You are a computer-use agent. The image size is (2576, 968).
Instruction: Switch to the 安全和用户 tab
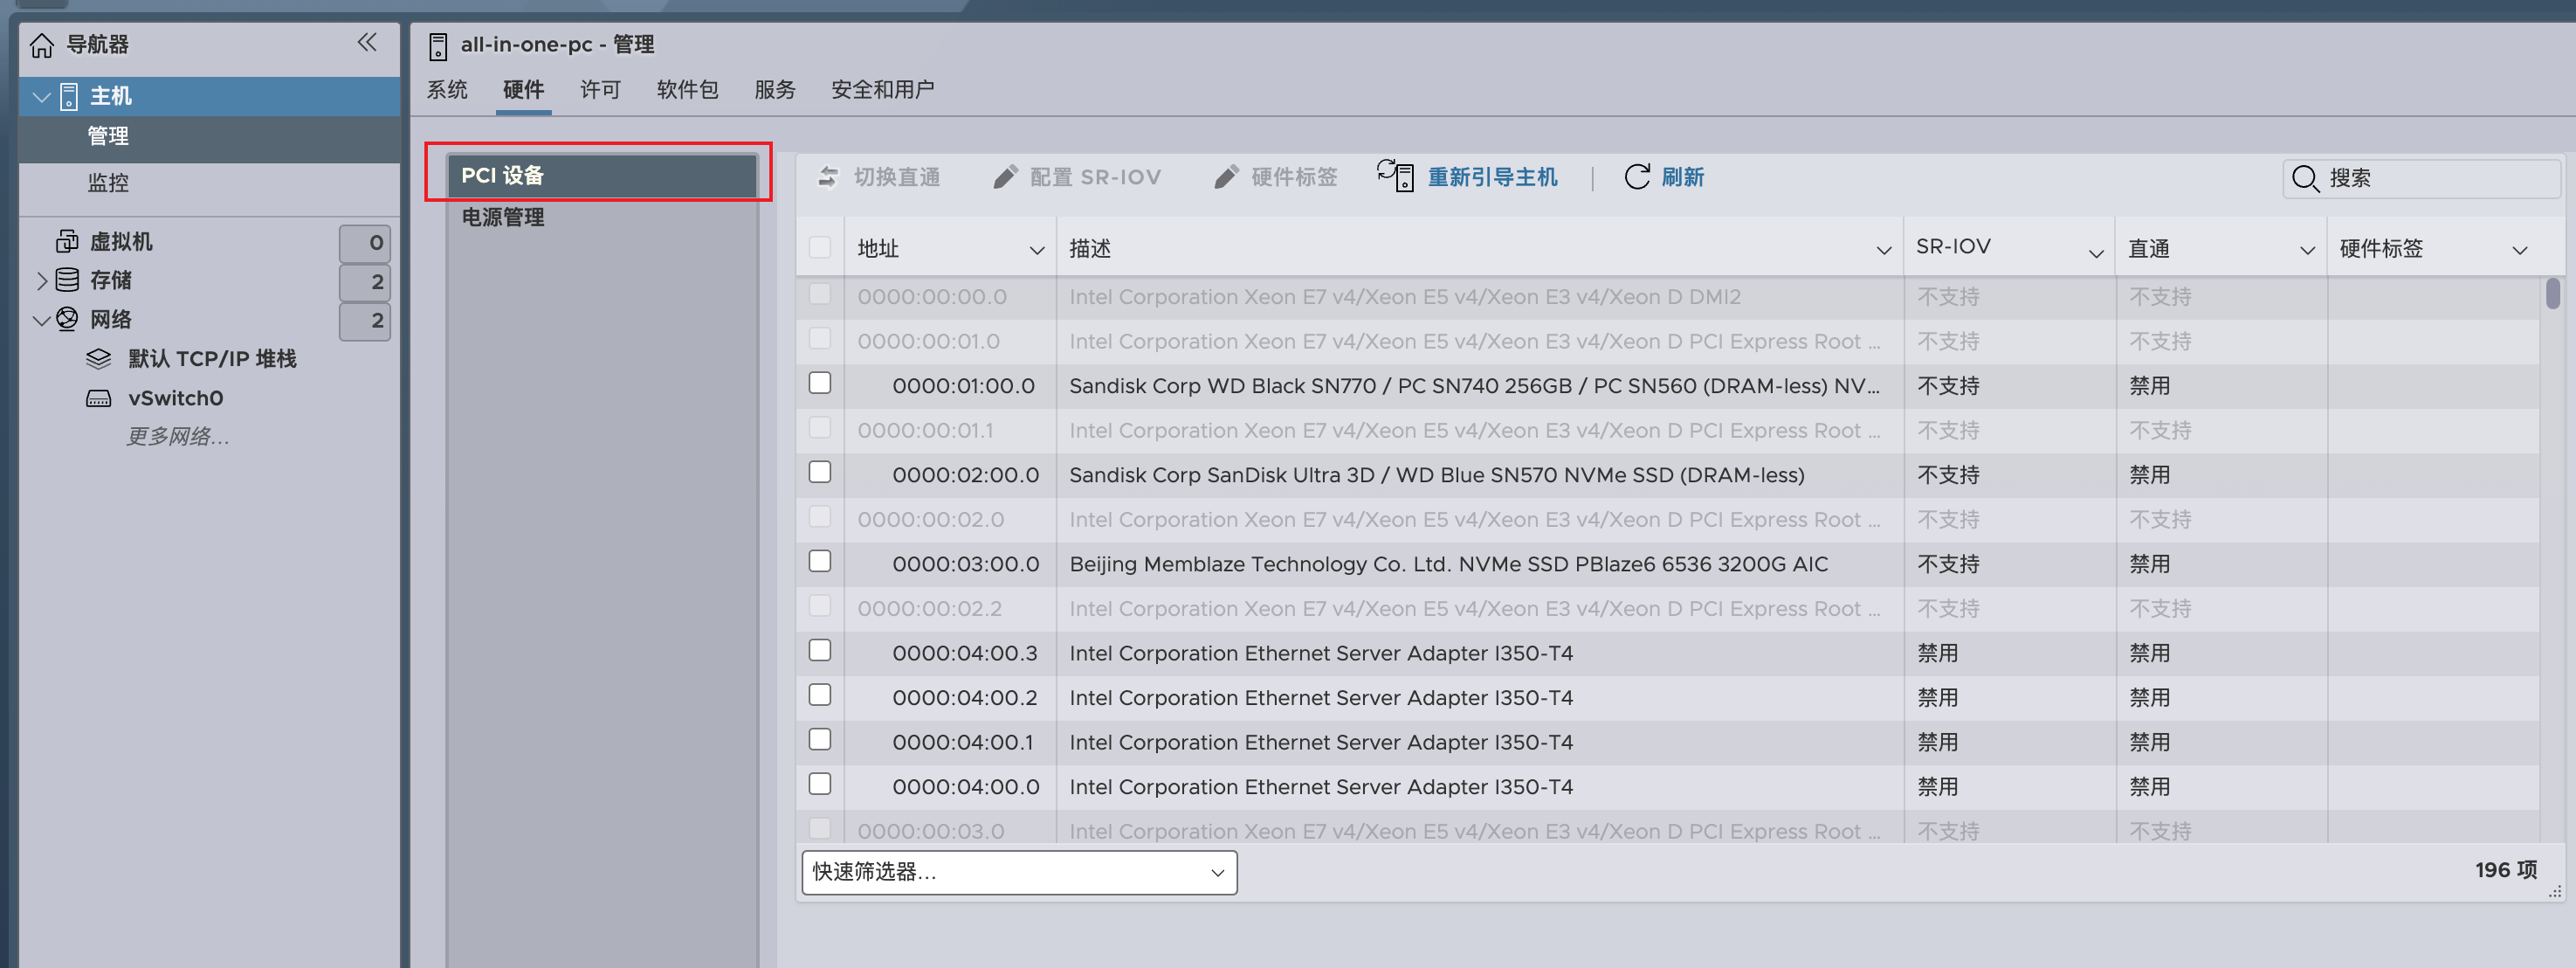point(883,90)
